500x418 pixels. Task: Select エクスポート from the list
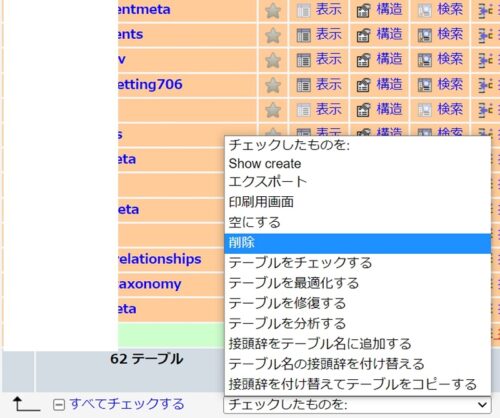click(x=268, y=182)
